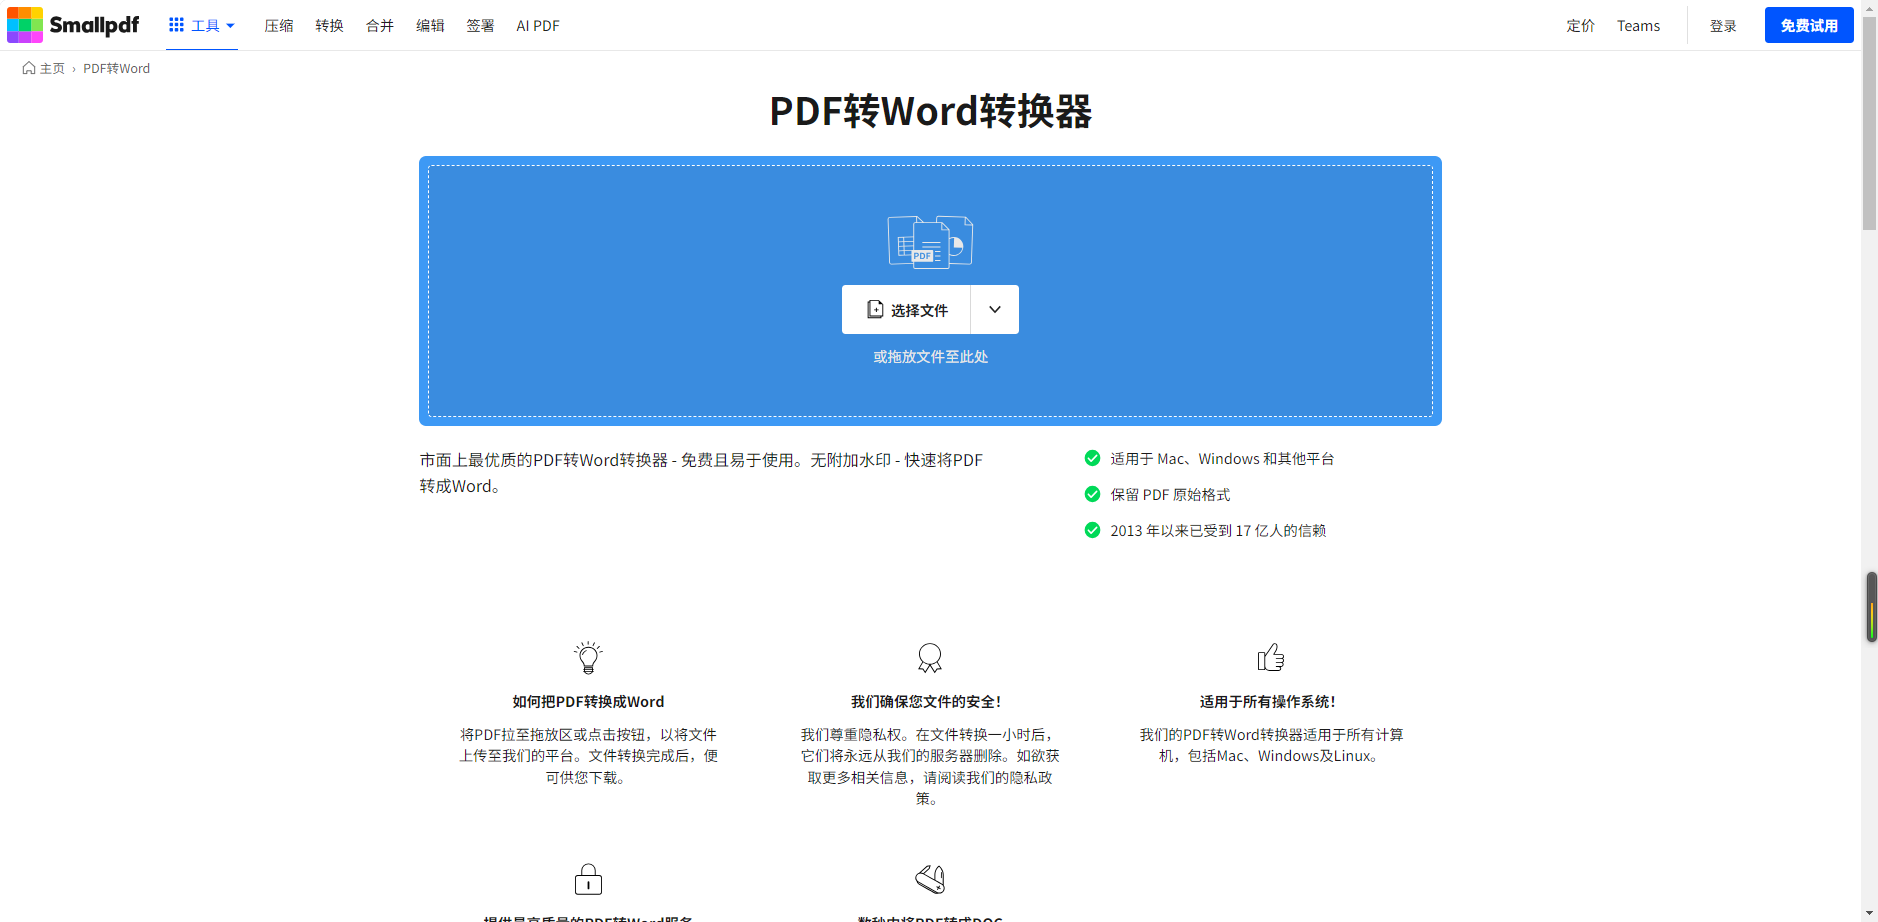Image resolution: width=1878 pixels, height=922 pixels.
Task: Click the award ribbon security icon
Action: pyautogui.click(x=930, y=658)
